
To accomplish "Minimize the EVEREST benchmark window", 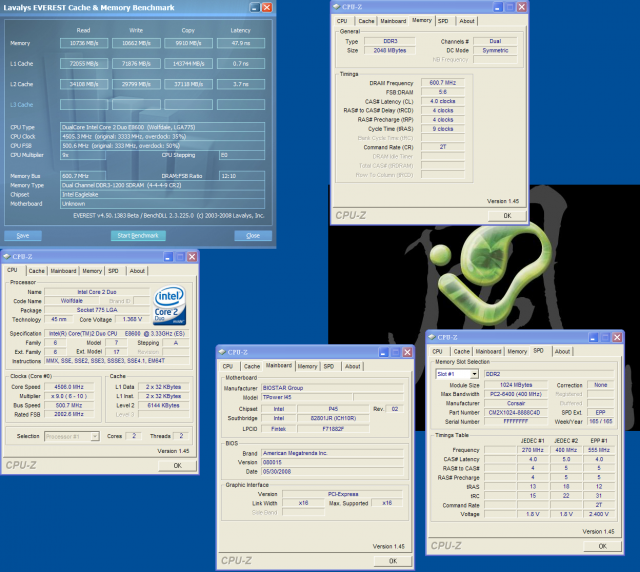I will pos(255,7).
